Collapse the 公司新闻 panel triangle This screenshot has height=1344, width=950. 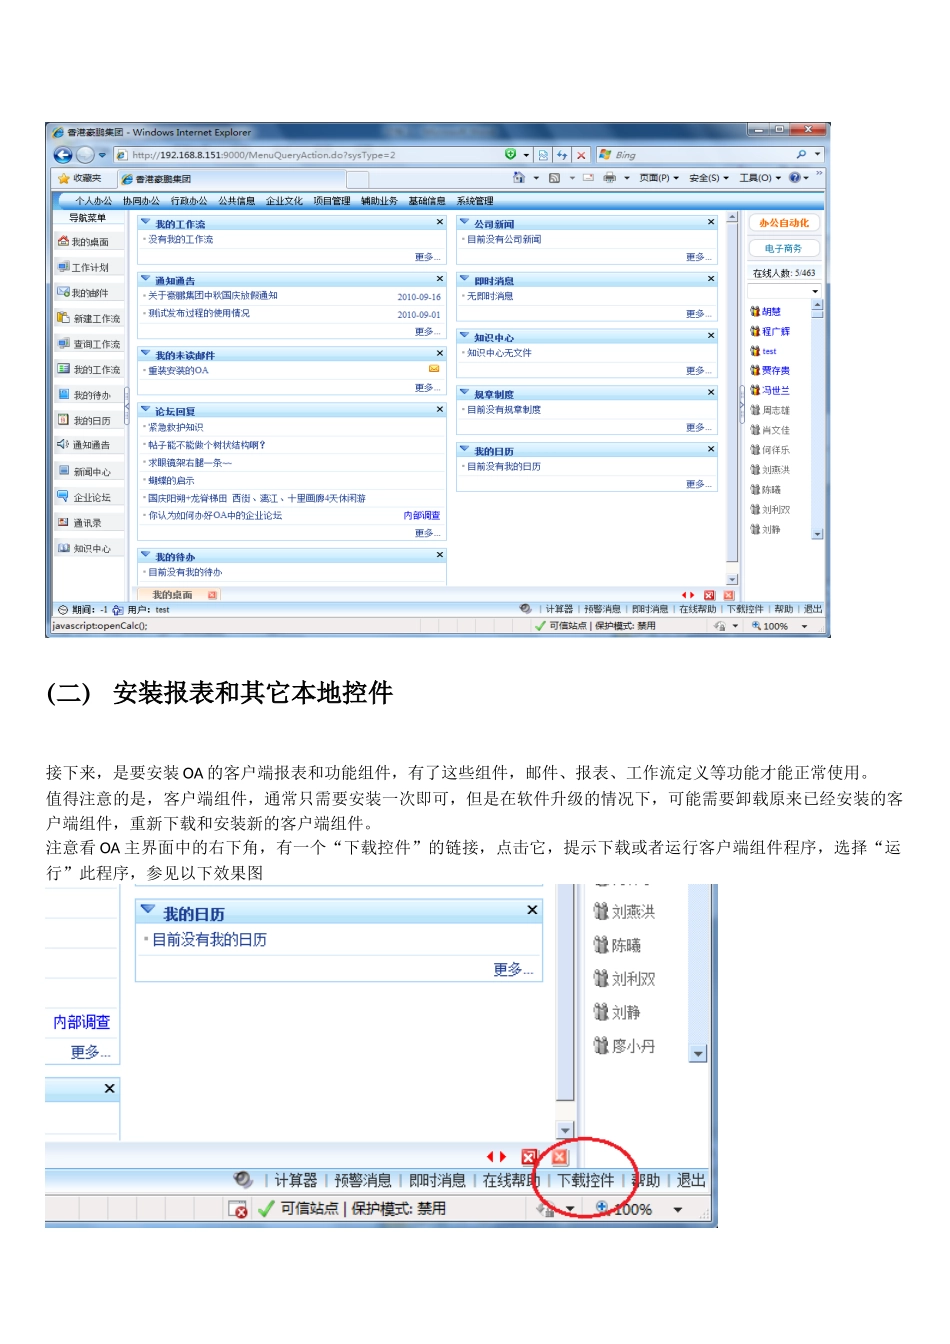(464, 222)
